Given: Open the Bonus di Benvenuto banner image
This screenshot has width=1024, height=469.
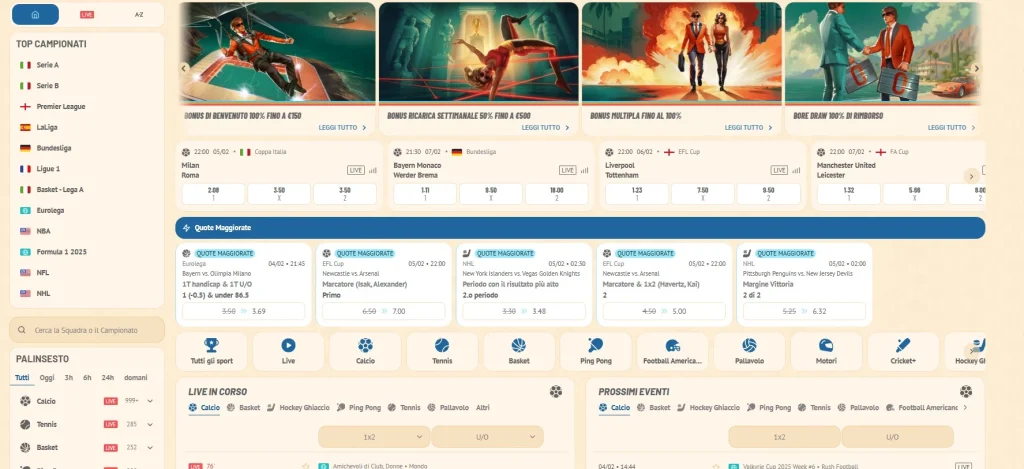Looking at the screenshot, I should (x=276, y=52).
